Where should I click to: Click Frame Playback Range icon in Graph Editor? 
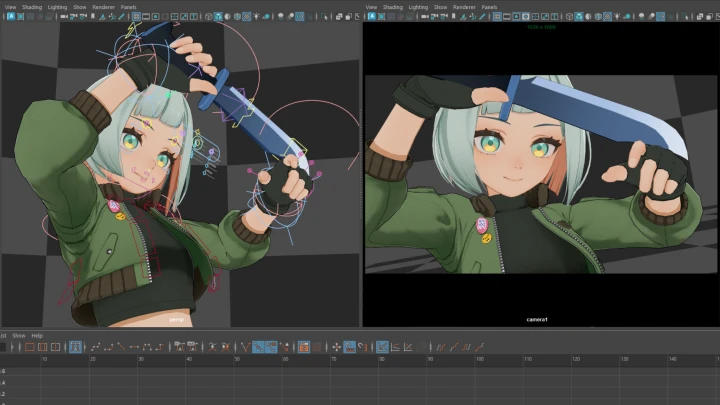42,347
